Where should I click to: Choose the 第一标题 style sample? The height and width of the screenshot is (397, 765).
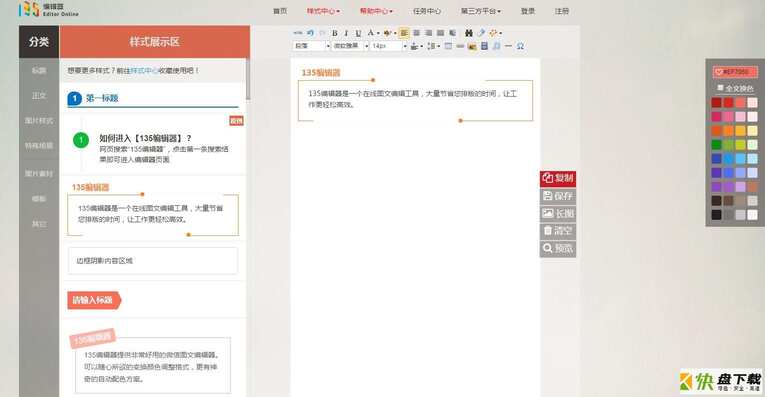pyautogui.click(x=153, y=99)
